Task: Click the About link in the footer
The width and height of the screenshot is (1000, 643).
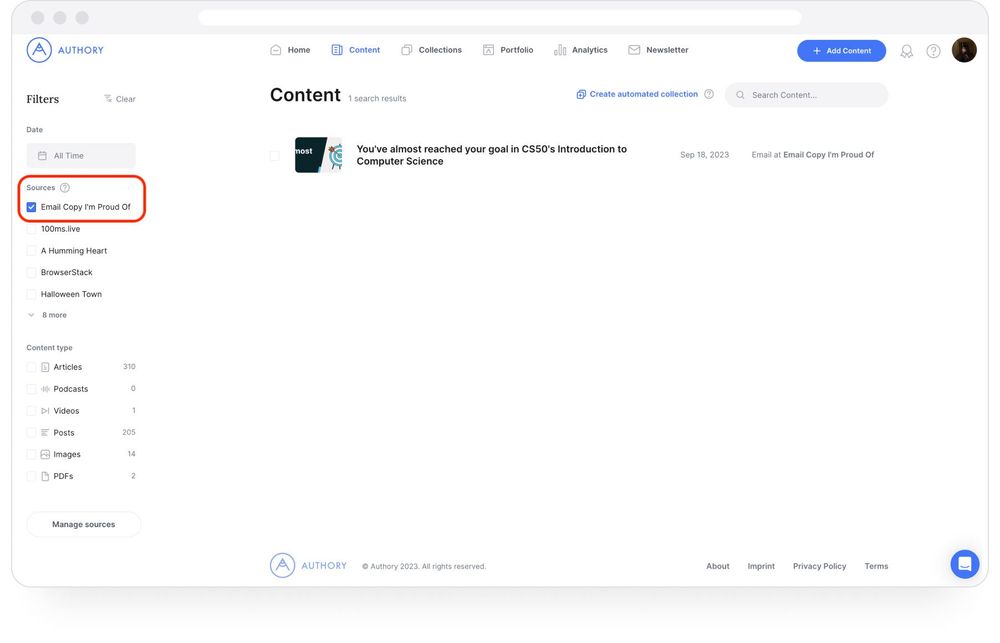Action: pyautogui.click(x=717, y=566)
